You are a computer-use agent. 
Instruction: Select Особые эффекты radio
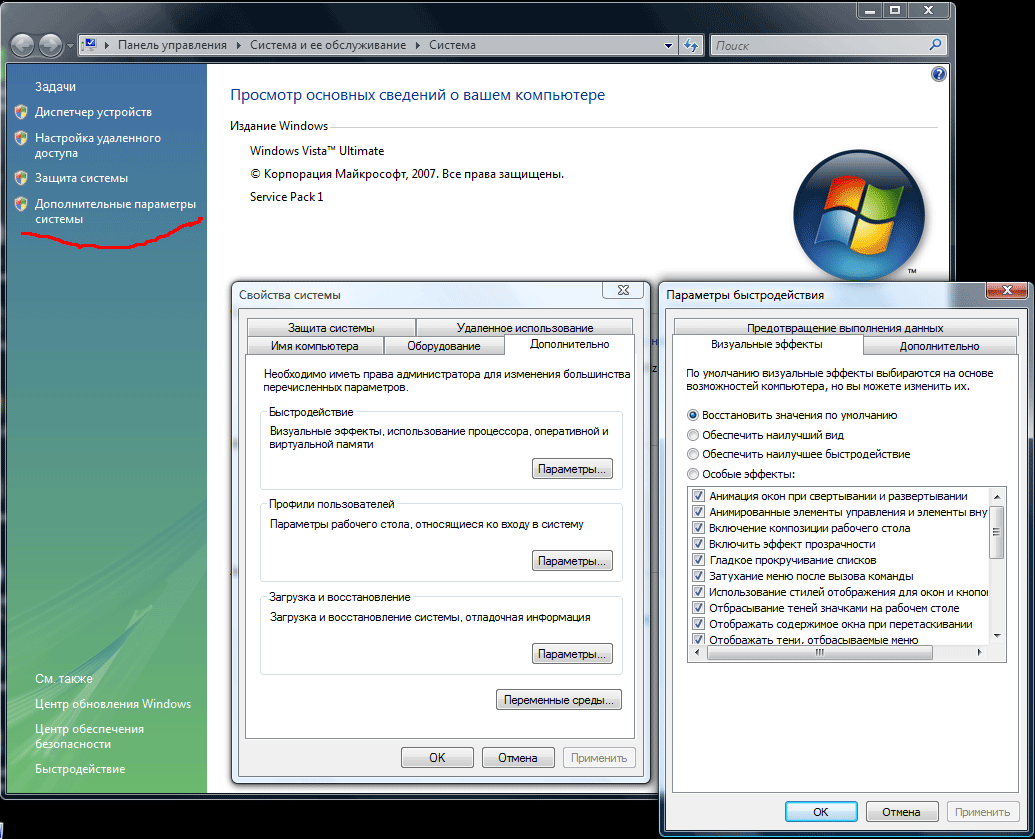pyautogui.click(x=692, y=474)
